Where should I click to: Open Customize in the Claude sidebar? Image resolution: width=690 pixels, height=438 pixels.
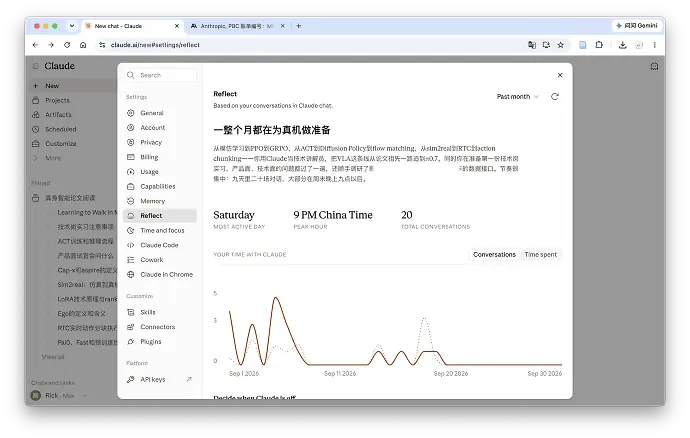60,144
